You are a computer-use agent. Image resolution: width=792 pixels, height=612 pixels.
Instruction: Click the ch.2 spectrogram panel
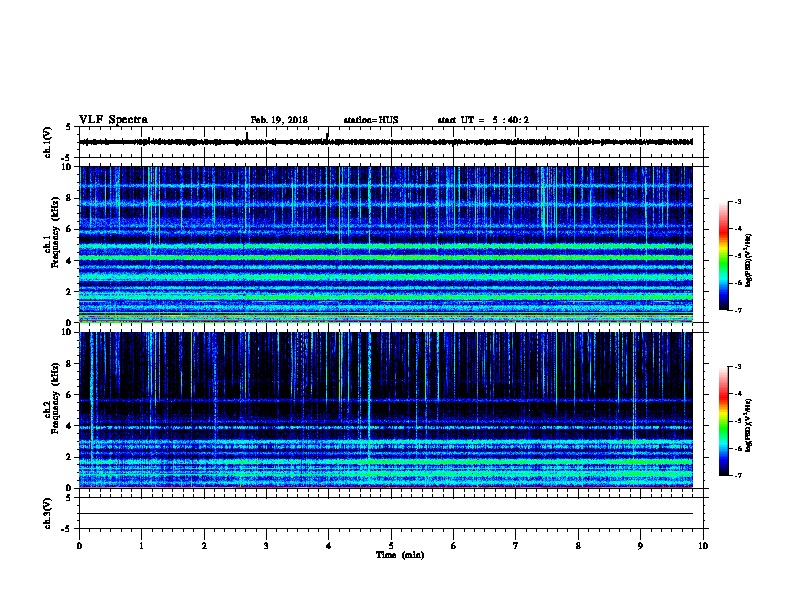(386, 410)
